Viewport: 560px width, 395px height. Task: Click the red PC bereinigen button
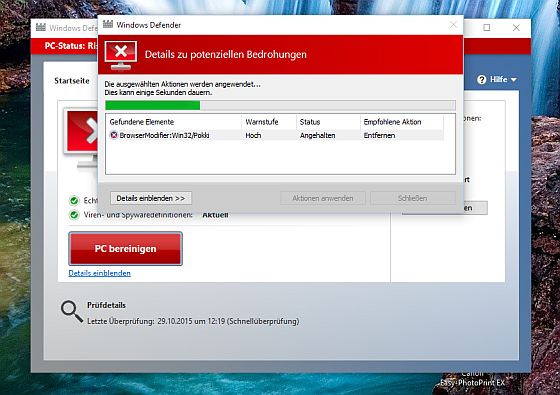[125, 249]
